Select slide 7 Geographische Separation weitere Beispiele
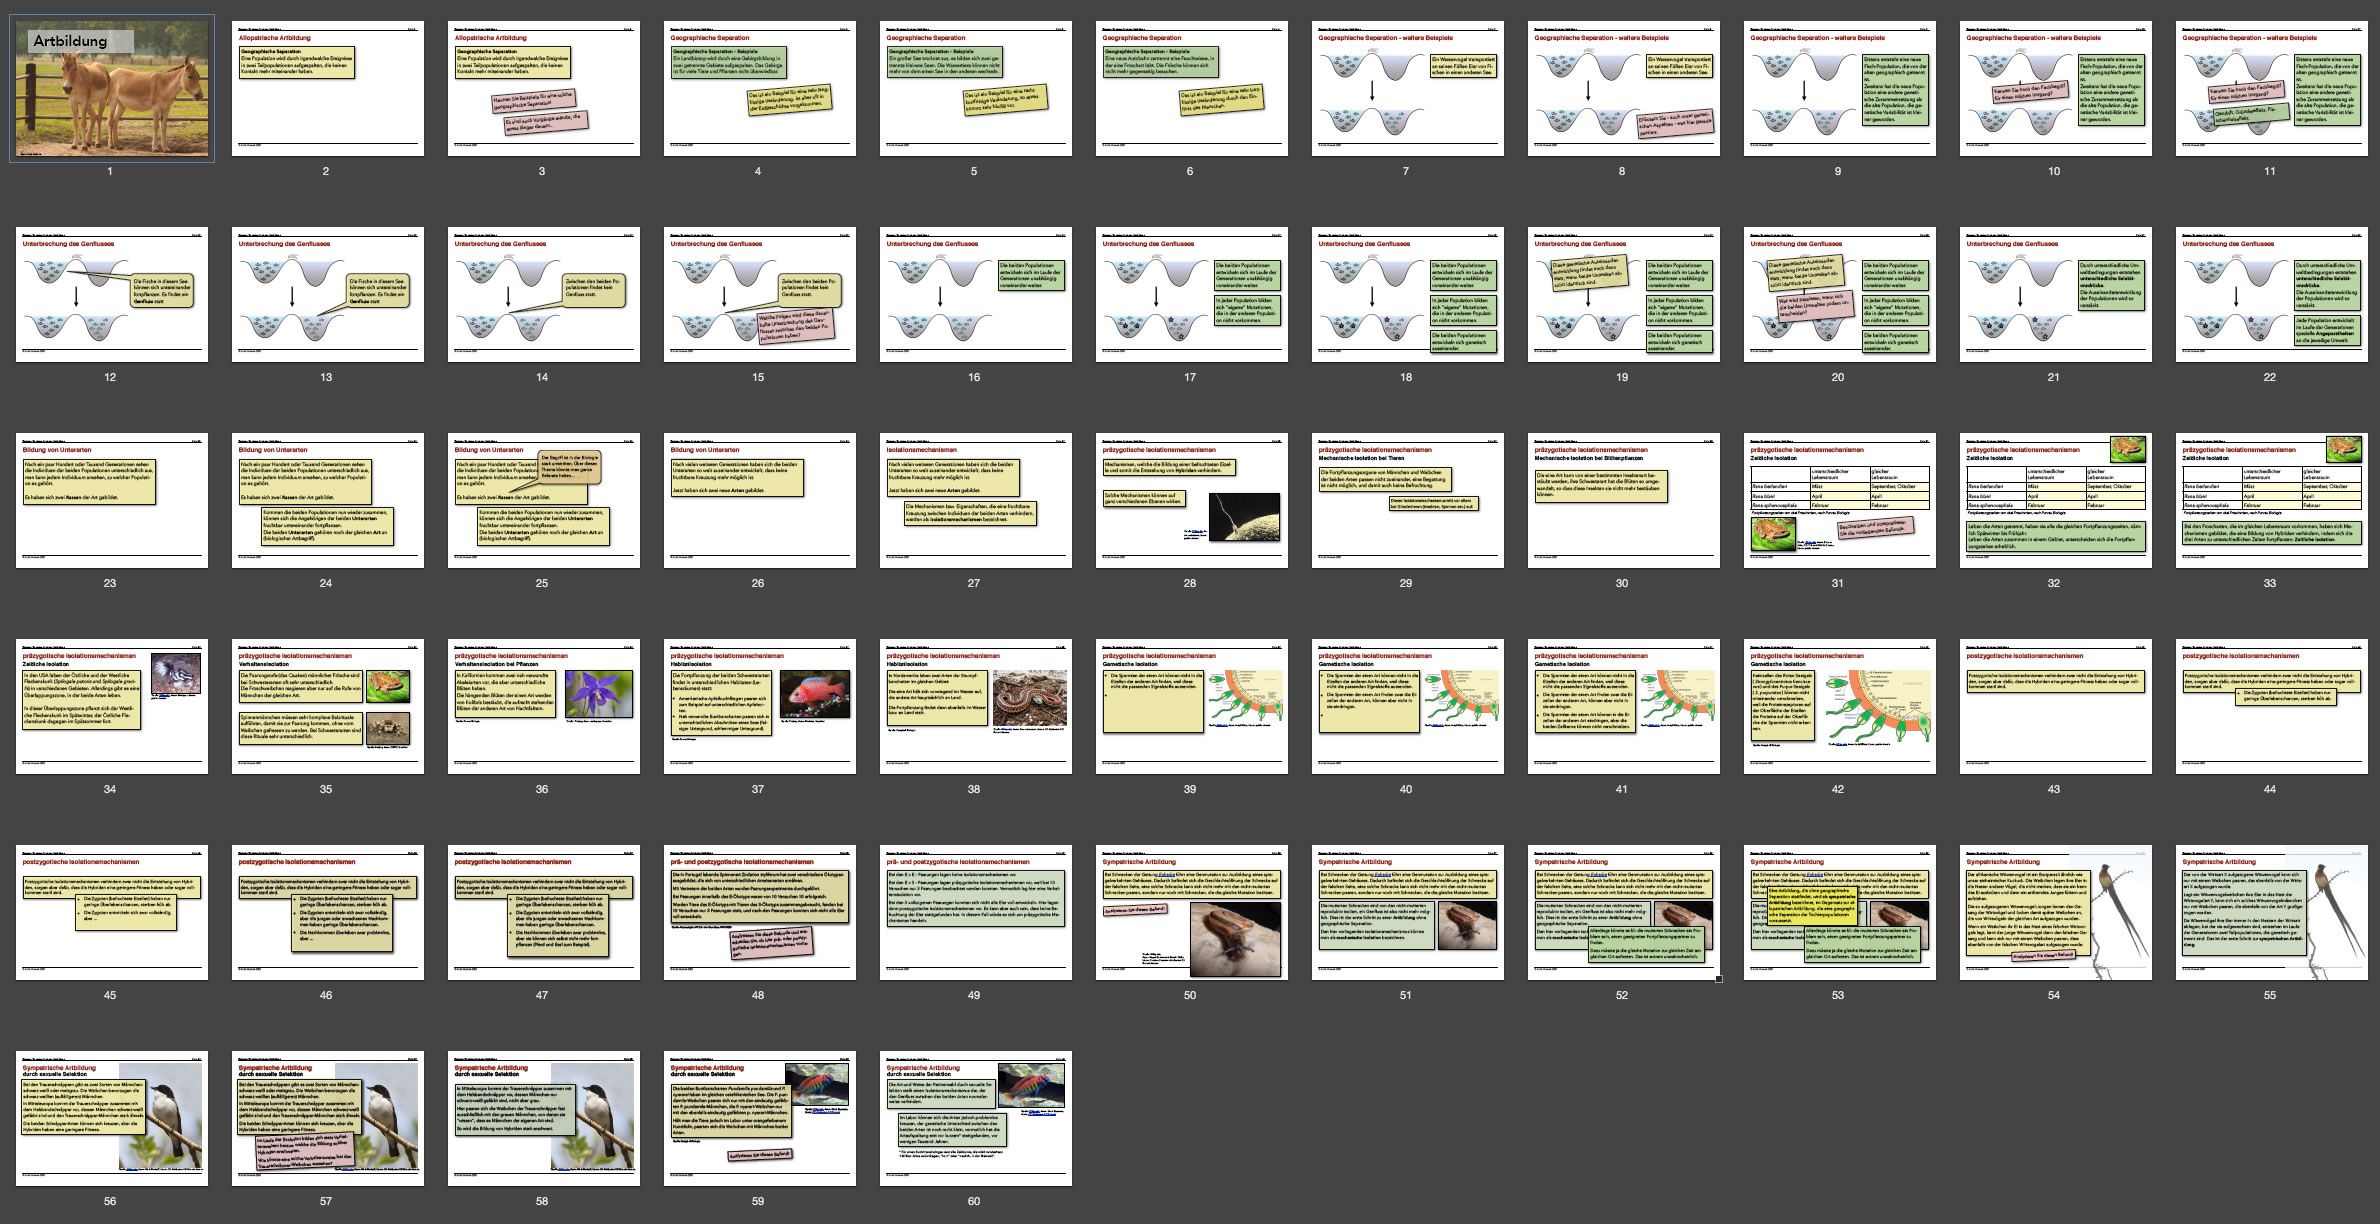Image resolution: width=2380 pixels, height=1224 pixels. (1406, 88)
